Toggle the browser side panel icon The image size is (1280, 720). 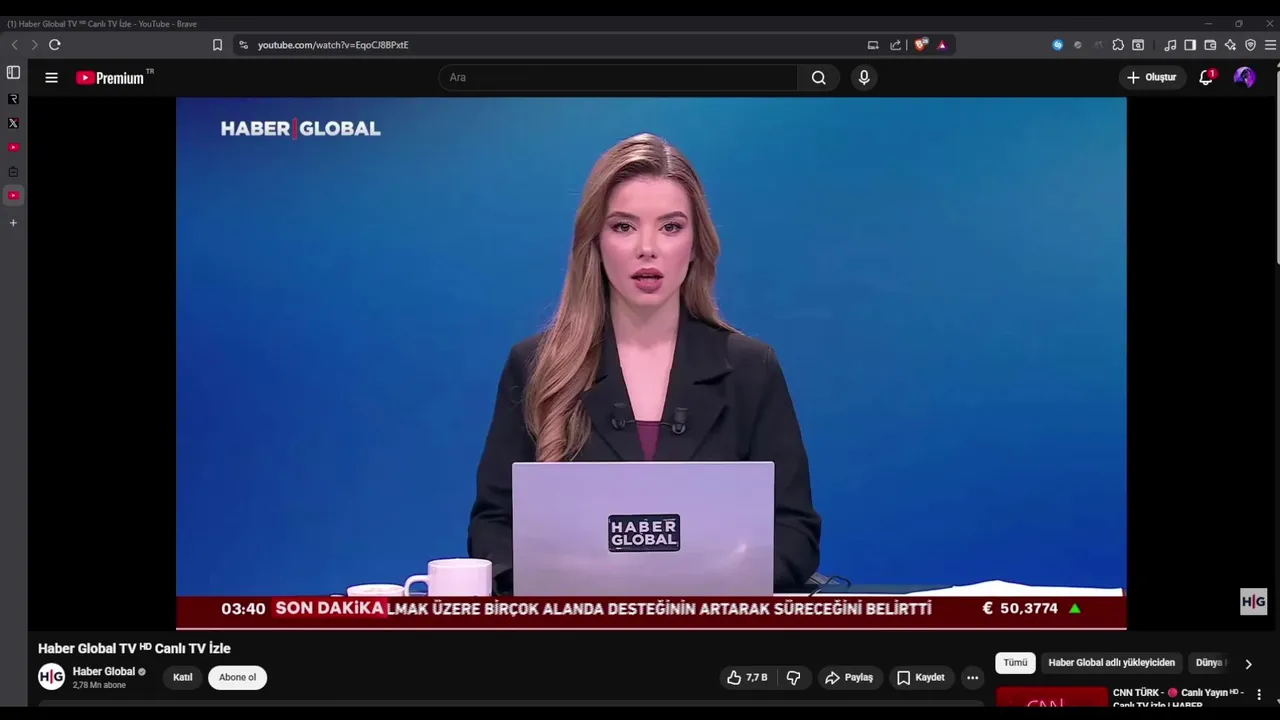[1190, 45]
